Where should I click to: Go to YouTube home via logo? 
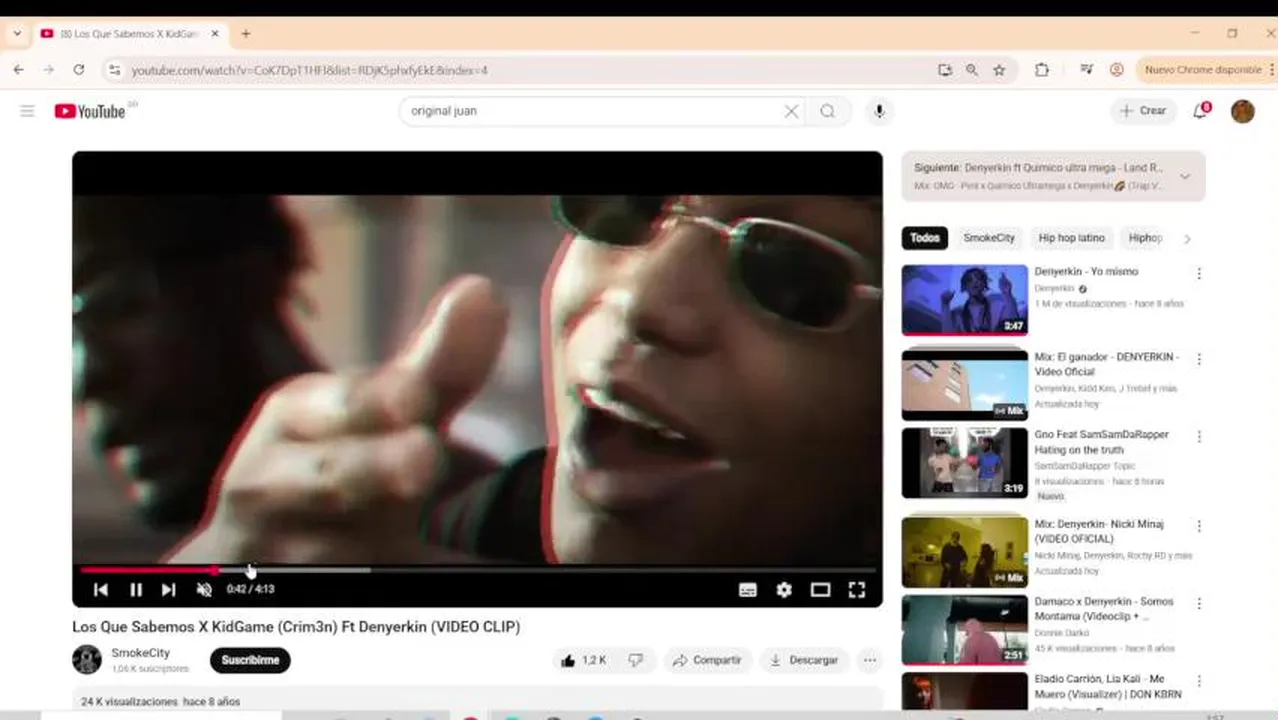click(x=90, y=111)
